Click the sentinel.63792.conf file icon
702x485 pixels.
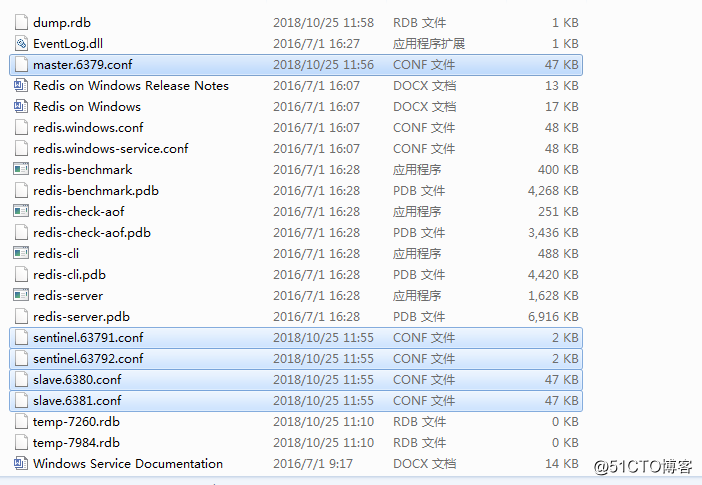(21, 358)
